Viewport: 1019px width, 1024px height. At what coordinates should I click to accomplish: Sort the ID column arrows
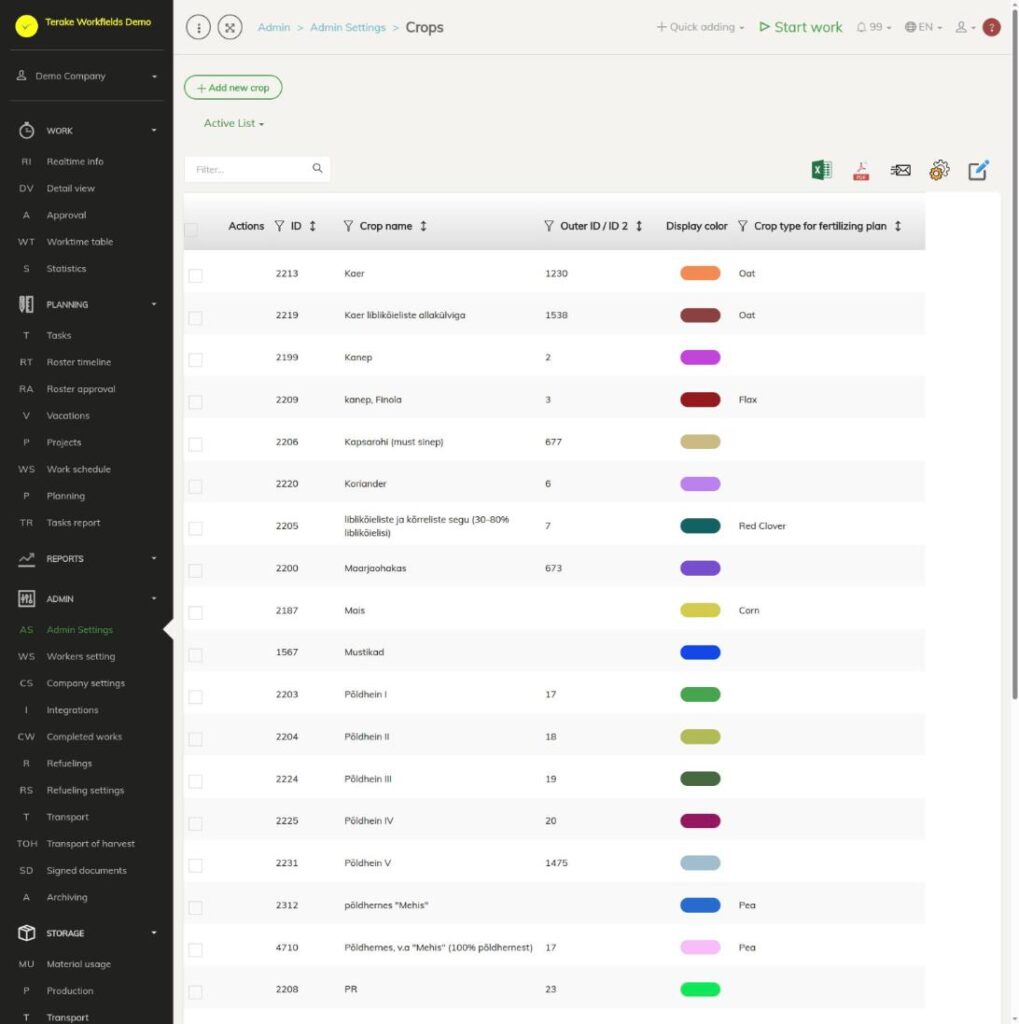tap(312, 226)
